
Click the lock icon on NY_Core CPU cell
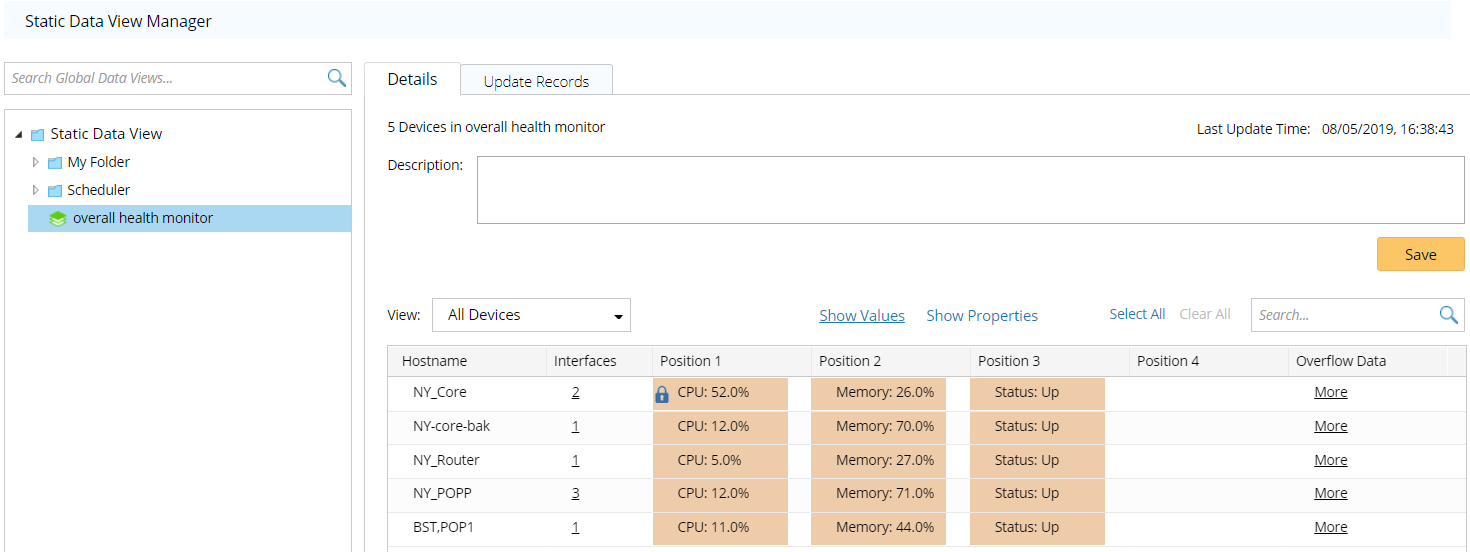(x=661, y=394)
